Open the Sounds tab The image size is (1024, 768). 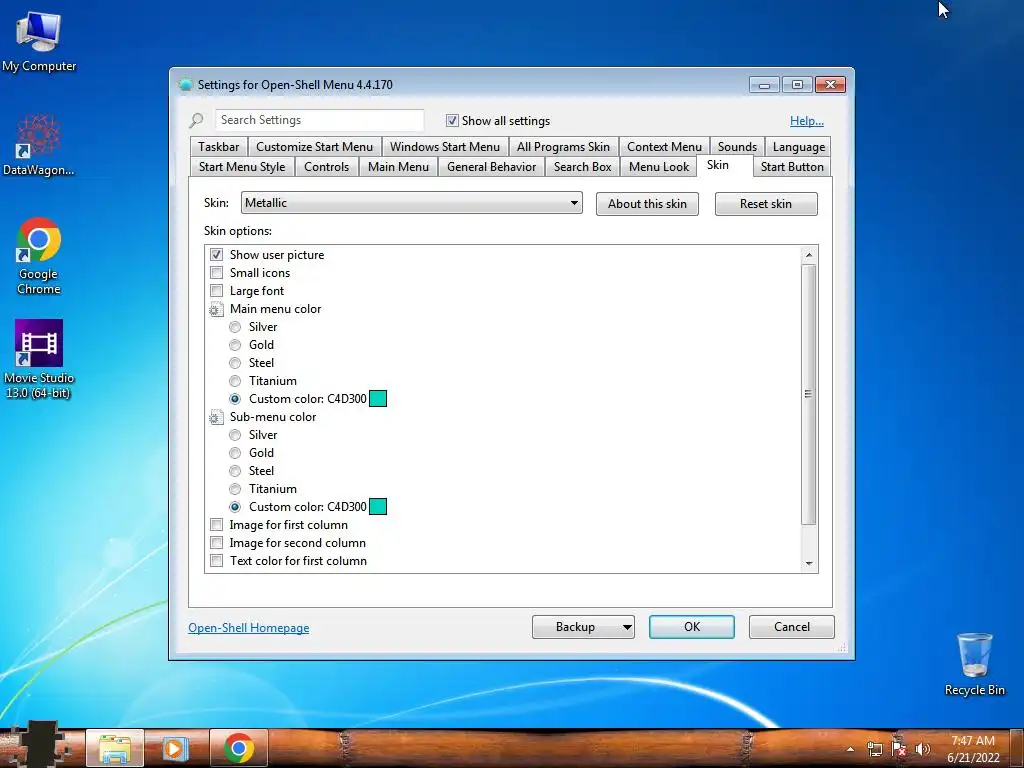coord(737,147)
